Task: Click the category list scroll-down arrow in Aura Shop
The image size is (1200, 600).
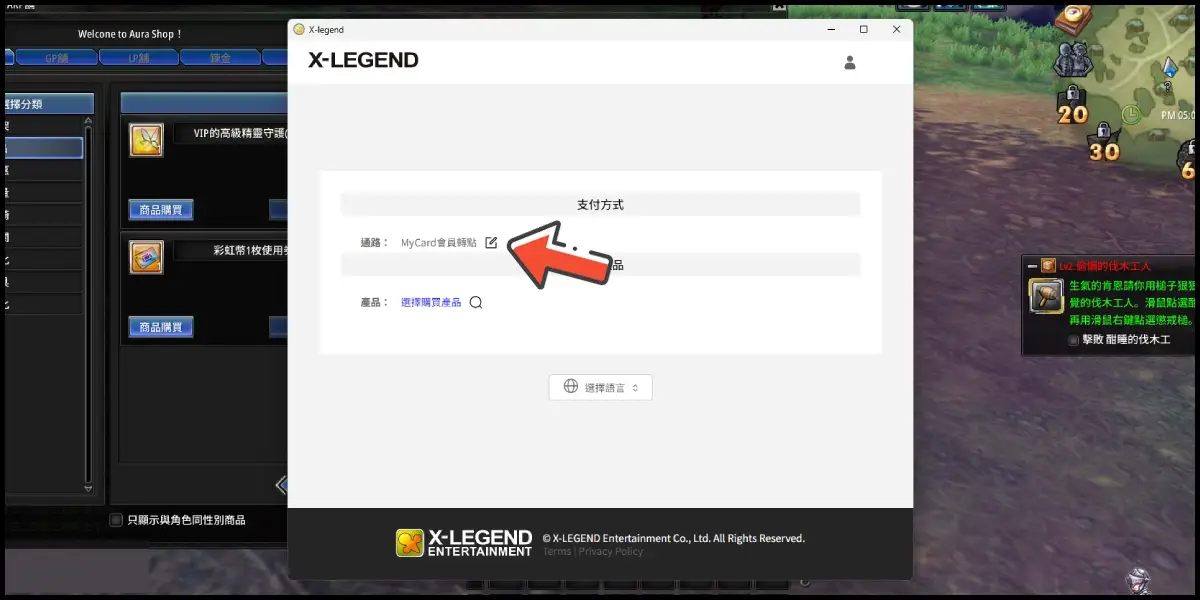Action: (x=88, y=489)
